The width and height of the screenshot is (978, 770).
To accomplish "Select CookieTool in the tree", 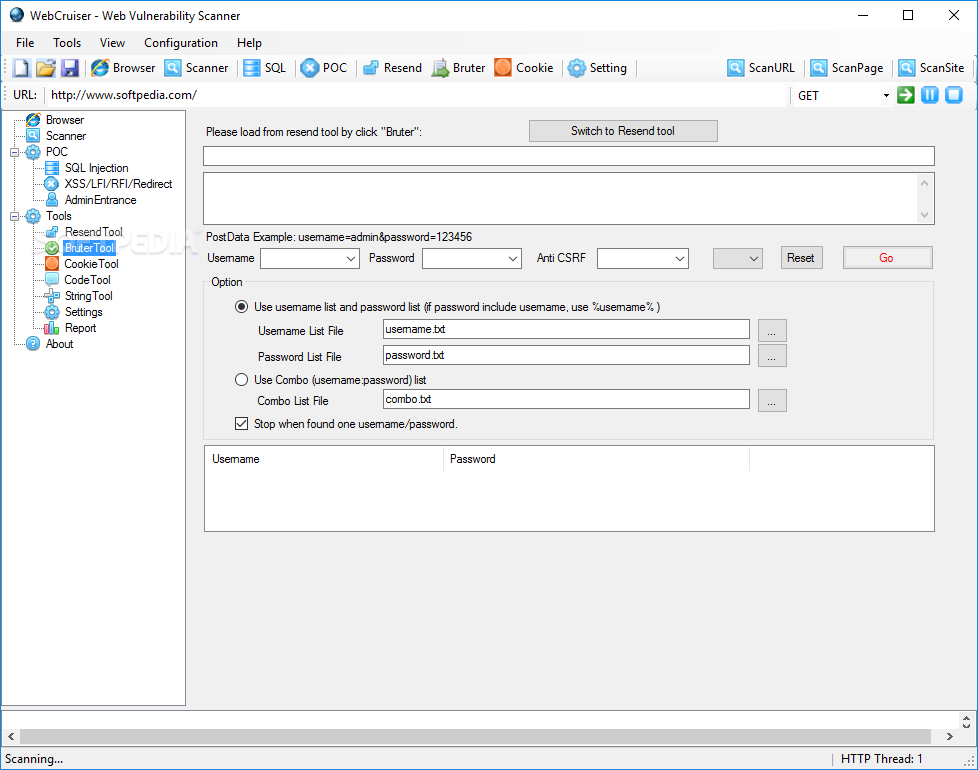I will tap(91, 264).
